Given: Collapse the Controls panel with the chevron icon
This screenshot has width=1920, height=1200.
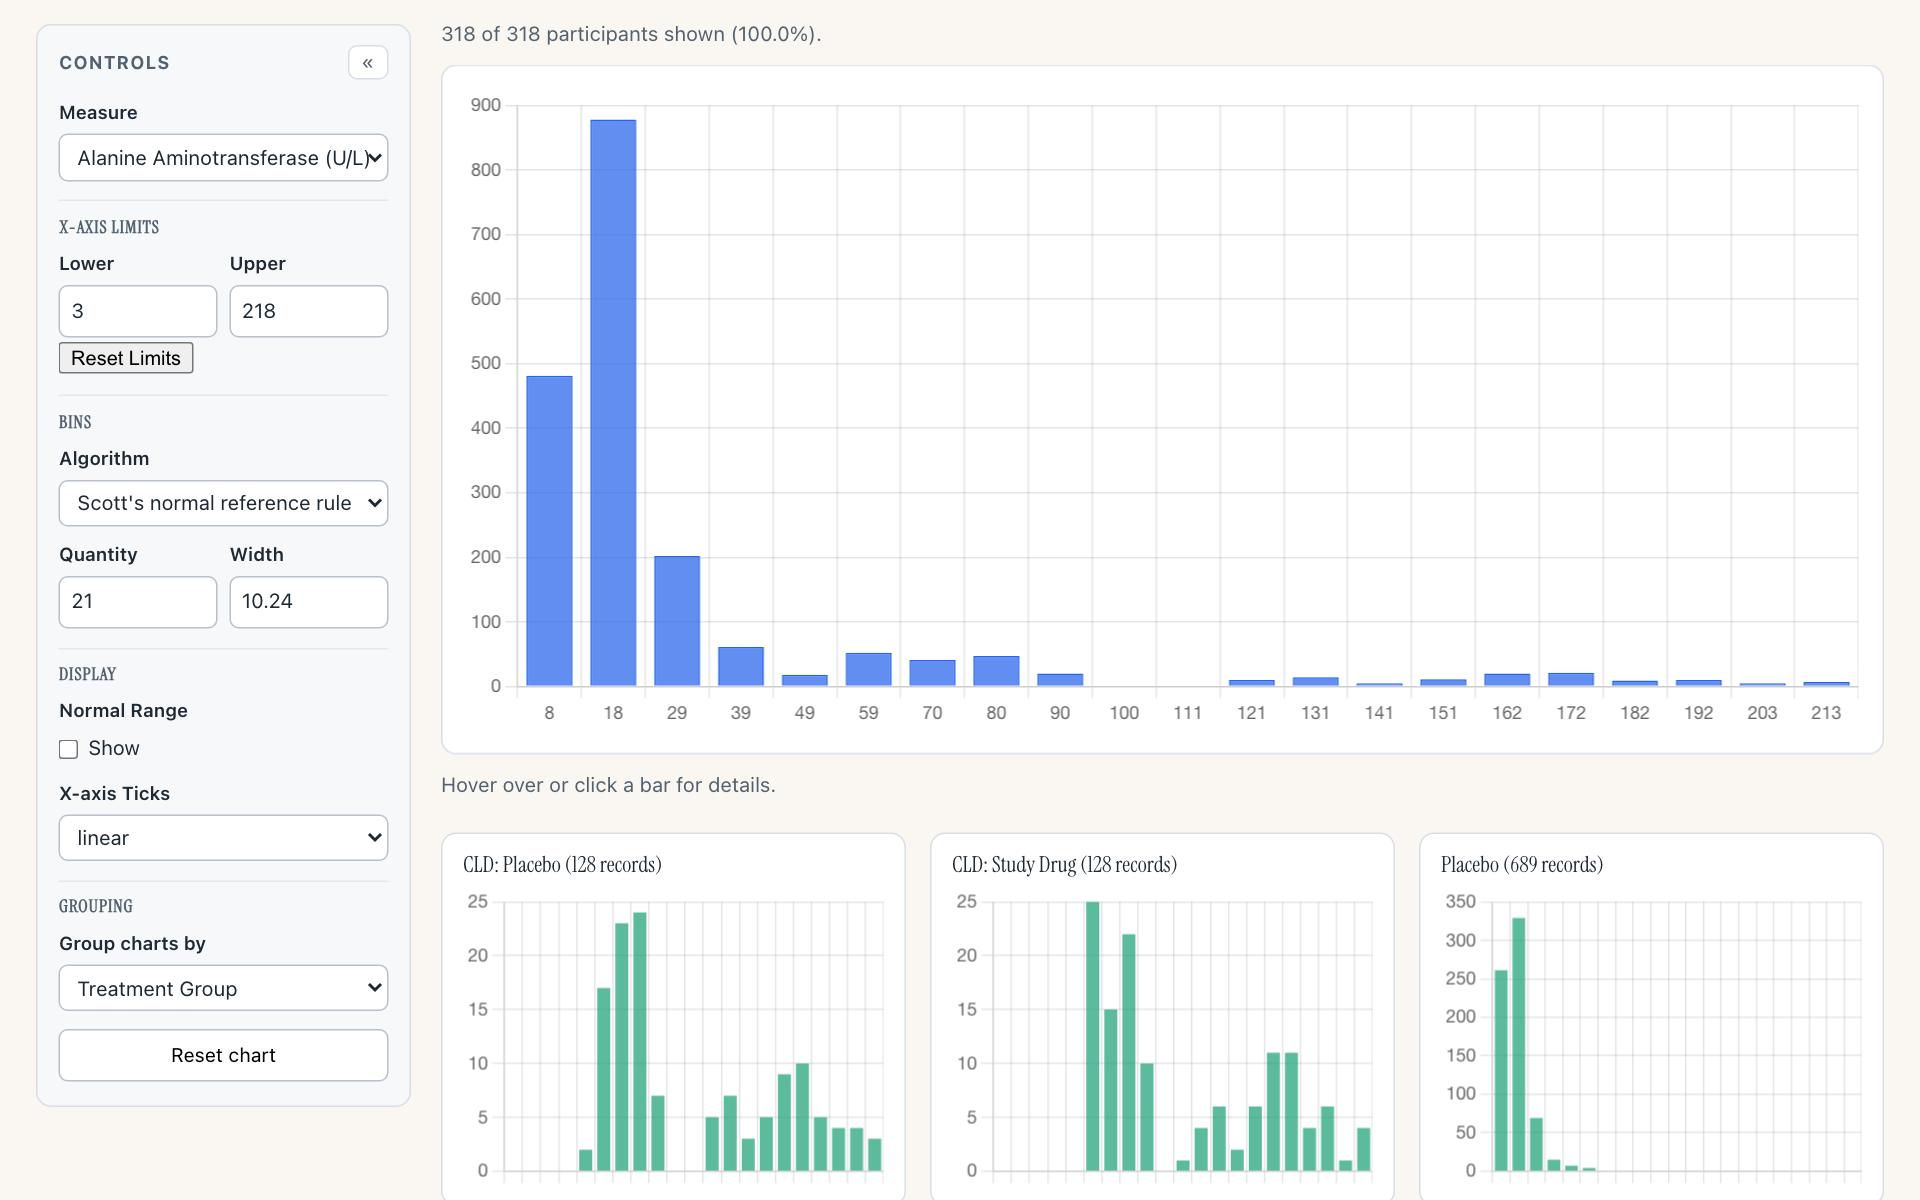Looking at the screenshot, I should [x=368, y=62].
